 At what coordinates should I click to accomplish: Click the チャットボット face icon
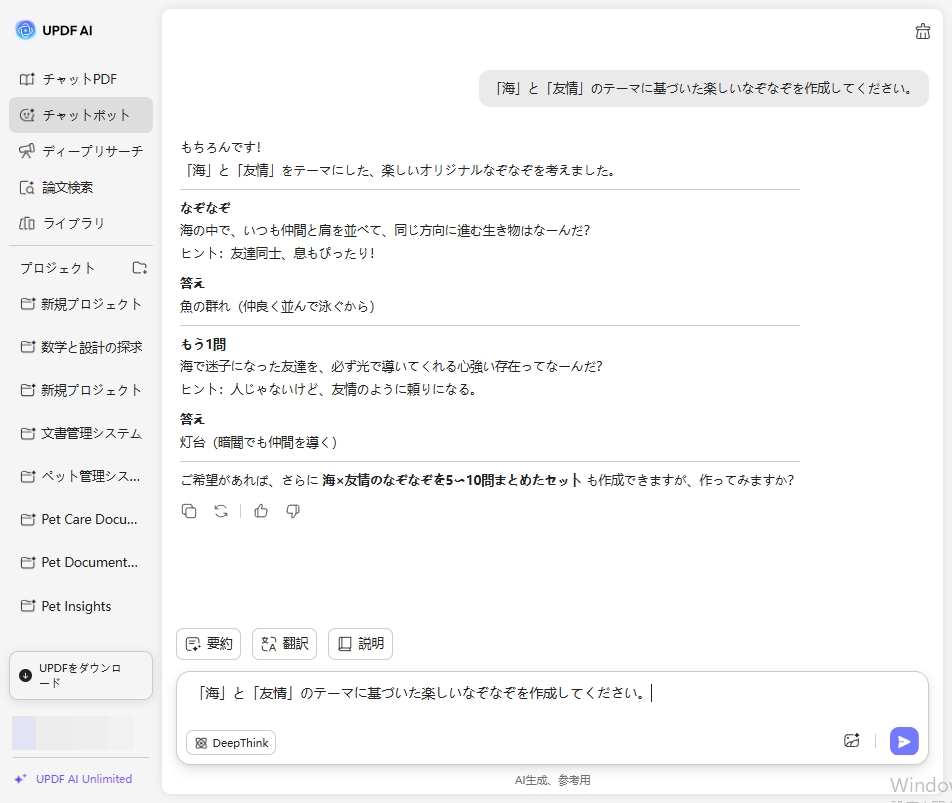pyautogui.click(x=27, y=115)
